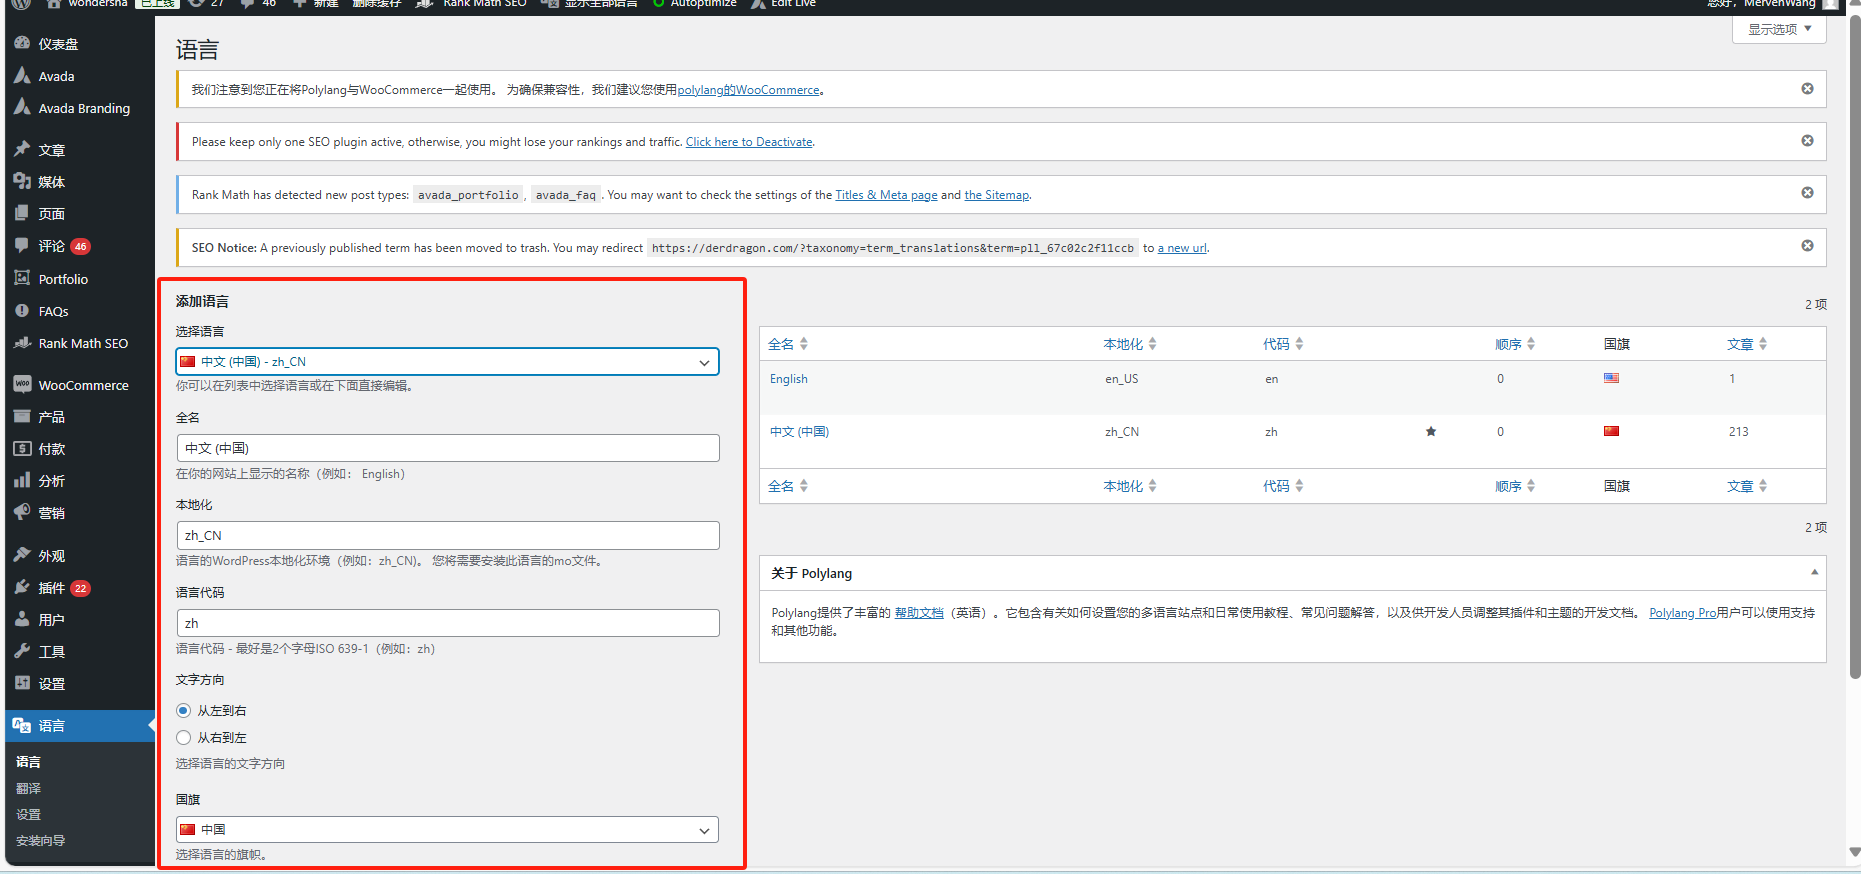Open the WooCommerce sidebar menu
This screenshot has width=1861, height=874.
pyautogui.click(x=83, y=385)
